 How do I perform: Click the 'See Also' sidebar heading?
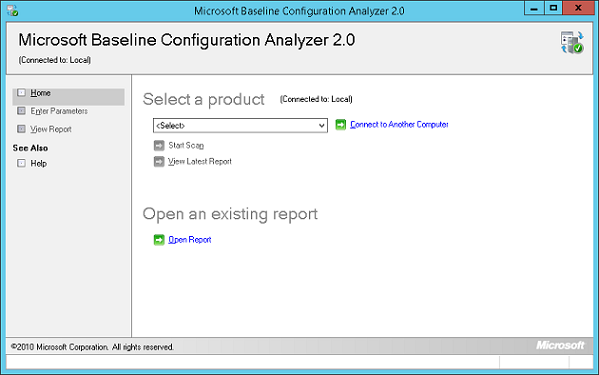click(30, 148)
